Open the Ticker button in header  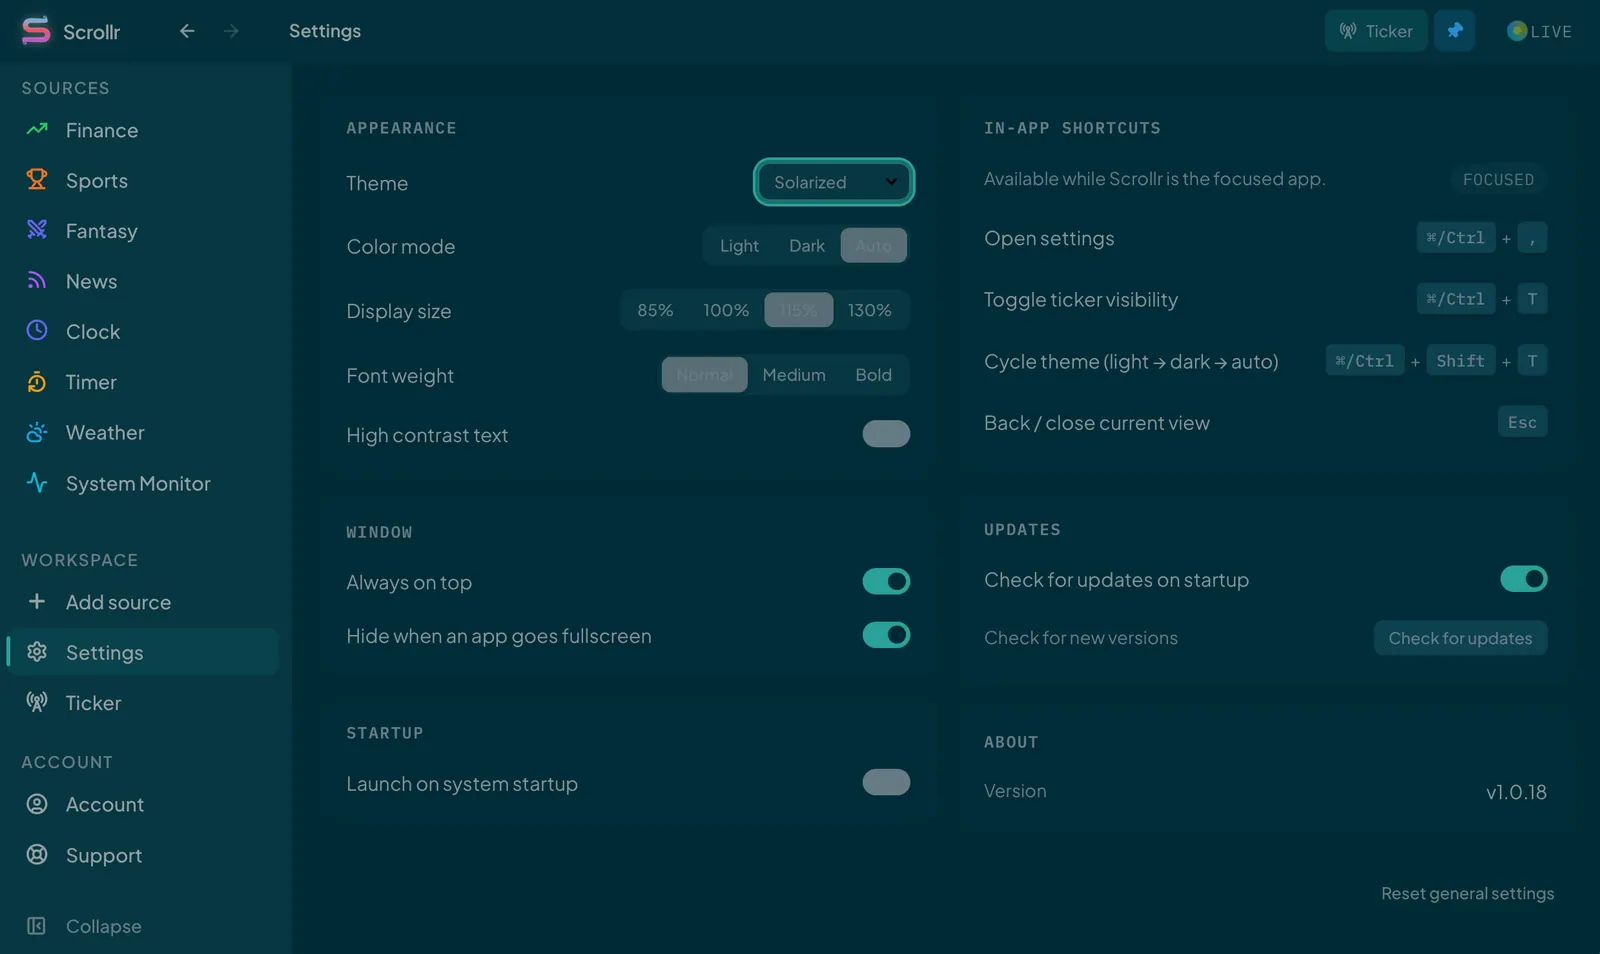1376,31
